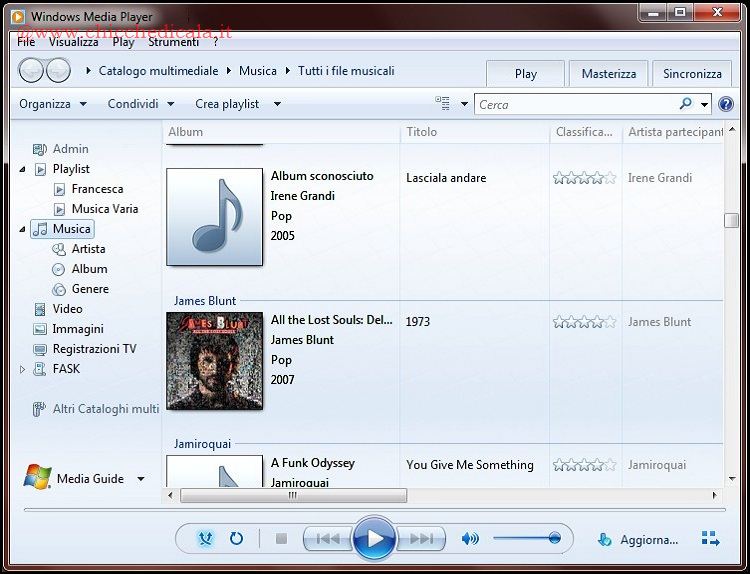Skip to the previous track

coord(327,539)
